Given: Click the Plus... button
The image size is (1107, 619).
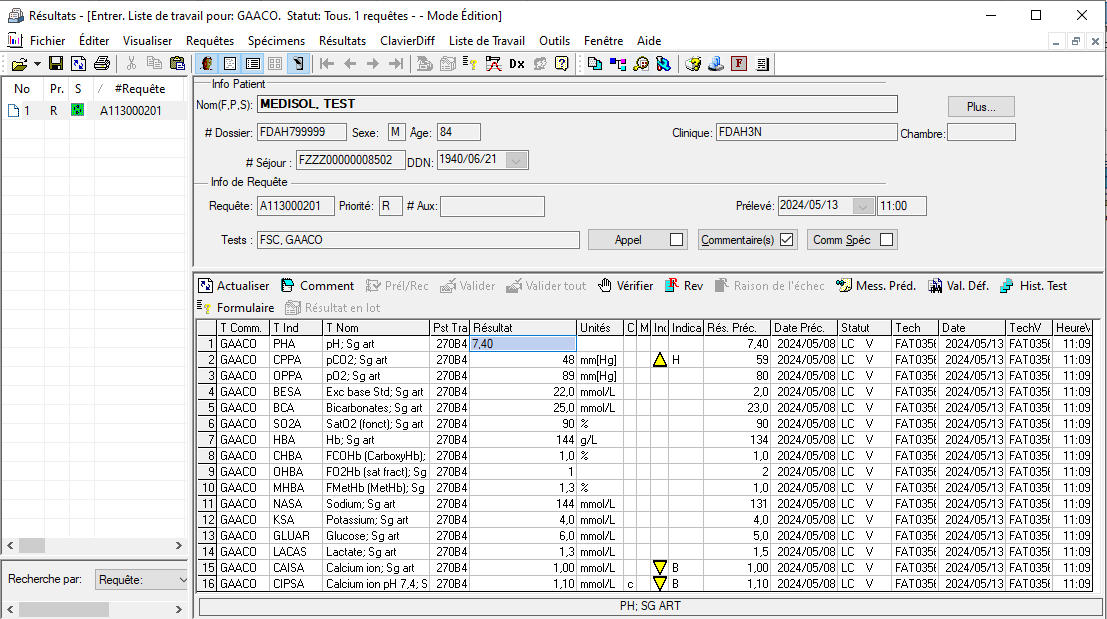Looking at the screenshot, I should tap(981, 107).
